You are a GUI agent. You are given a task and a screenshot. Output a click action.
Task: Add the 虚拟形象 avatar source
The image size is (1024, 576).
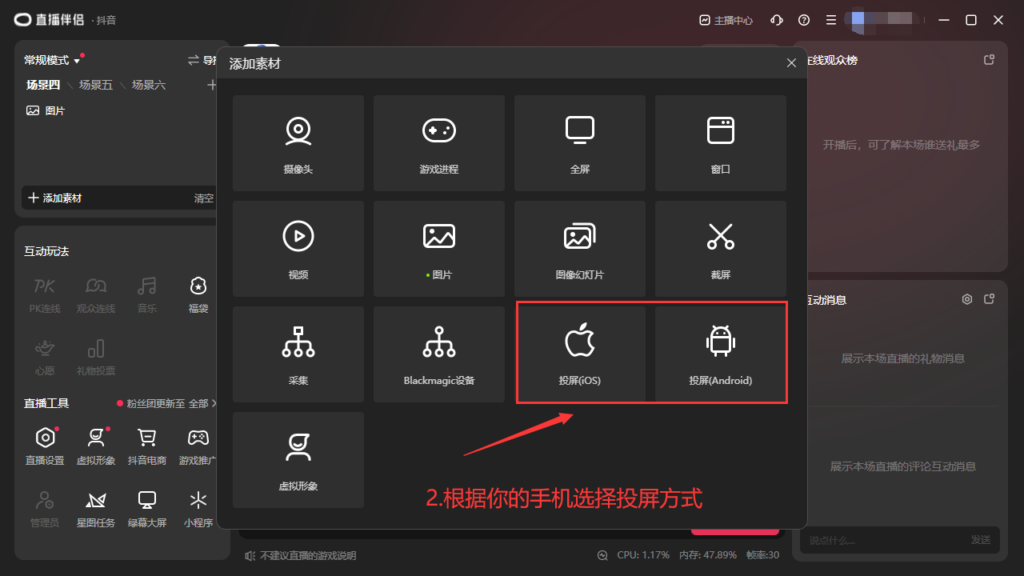298,459
